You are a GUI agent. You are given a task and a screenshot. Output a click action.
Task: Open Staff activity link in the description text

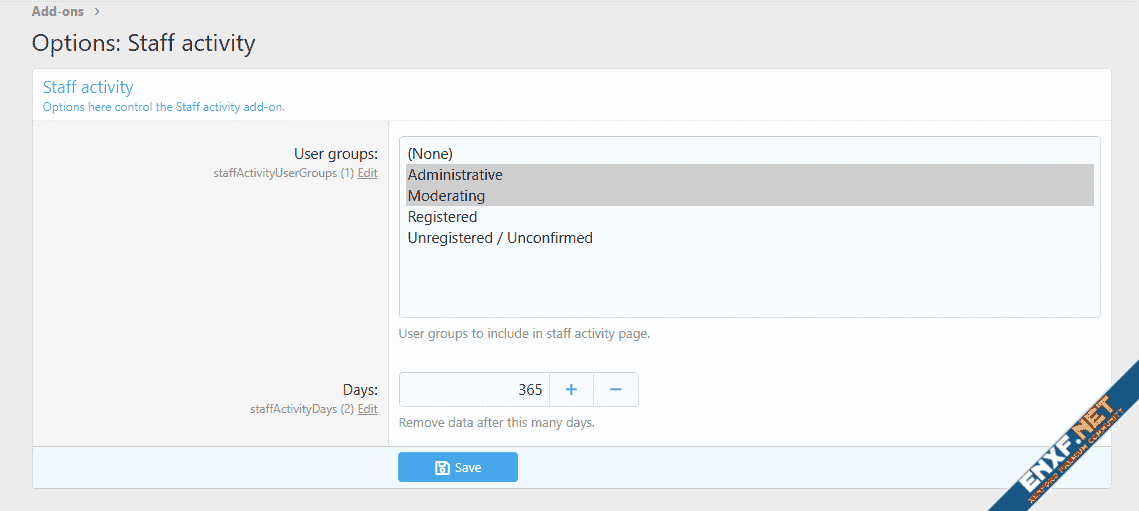208,107
